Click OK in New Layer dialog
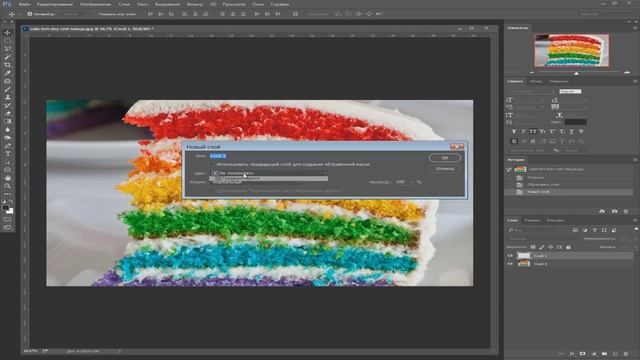The height and width of the screenshot is (360, 640). tap(445, 158)
